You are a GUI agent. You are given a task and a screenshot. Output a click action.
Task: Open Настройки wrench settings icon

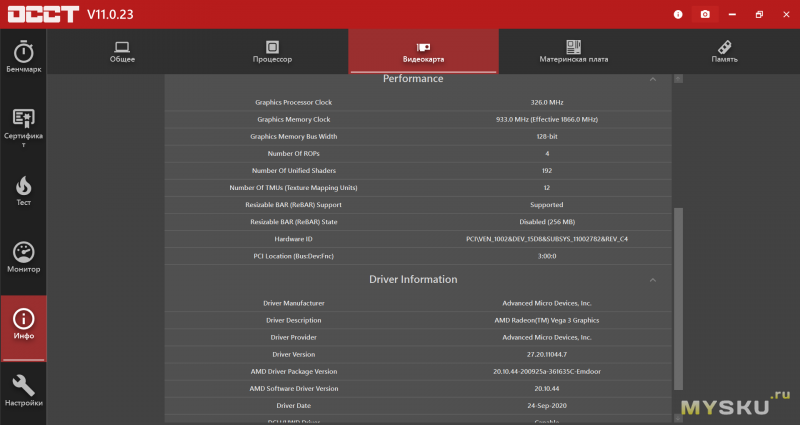(23, 386)
